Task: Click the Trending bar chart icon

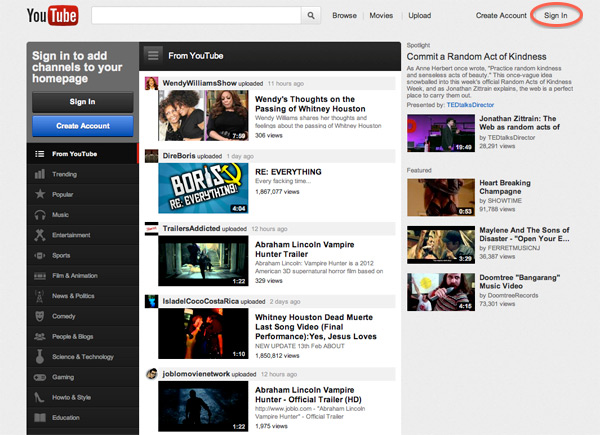Action: coord(40,174)
